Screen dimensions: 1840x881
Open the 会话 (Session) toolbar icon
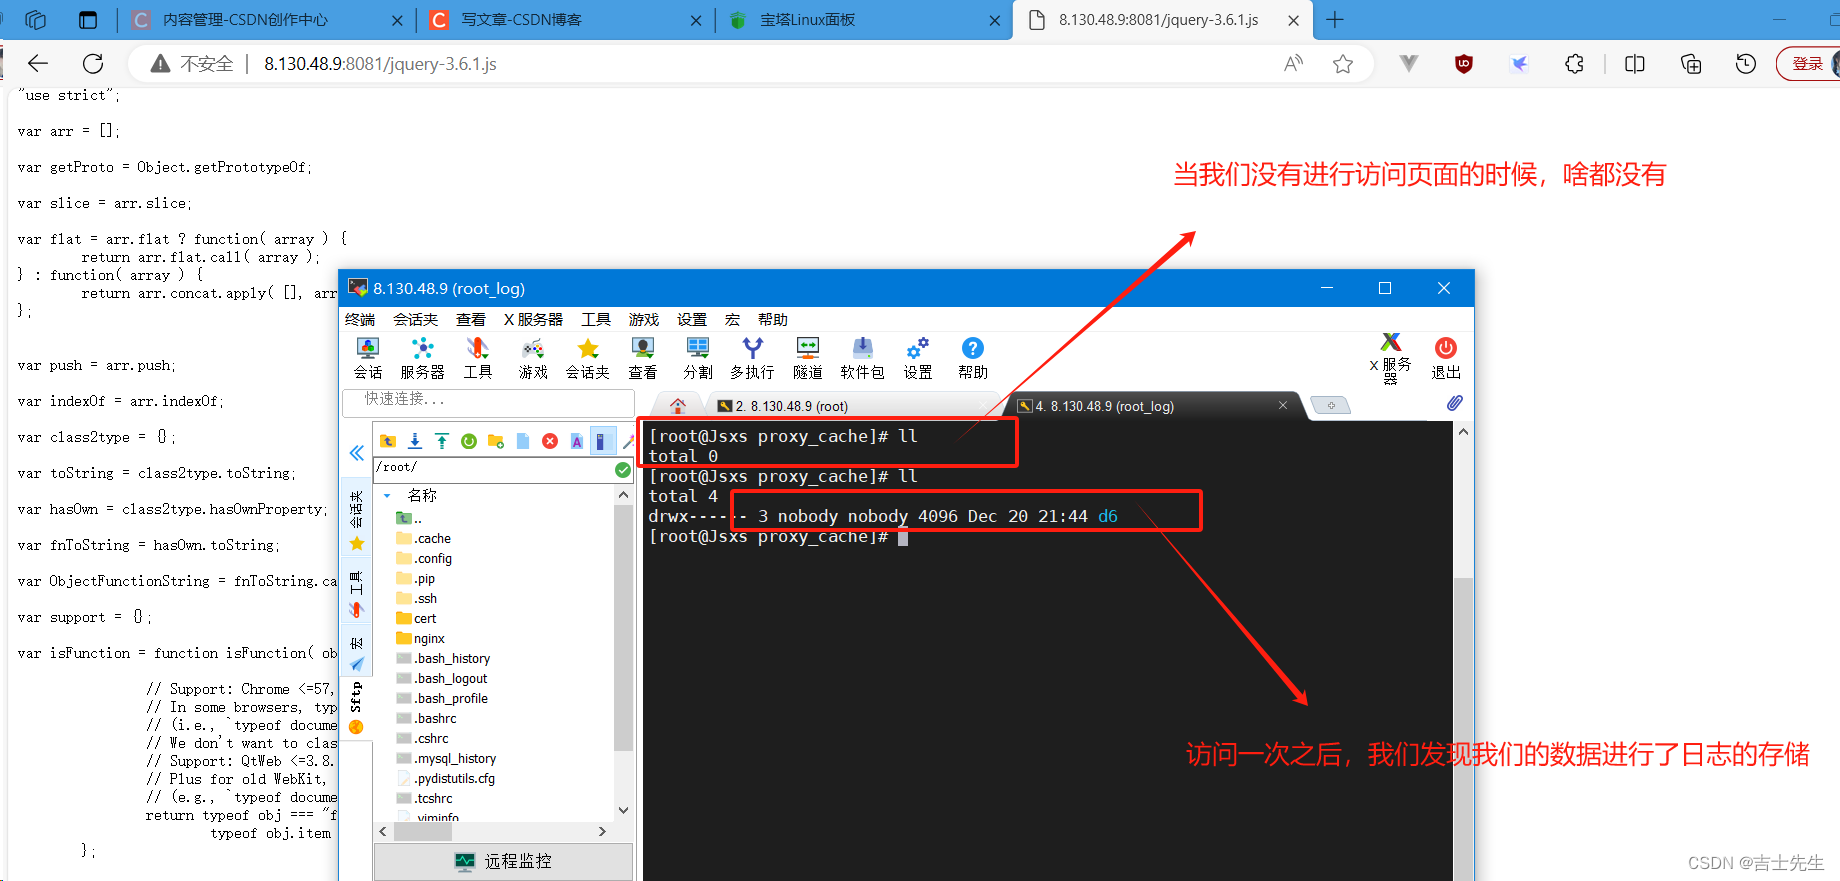[x=368, y=358]
